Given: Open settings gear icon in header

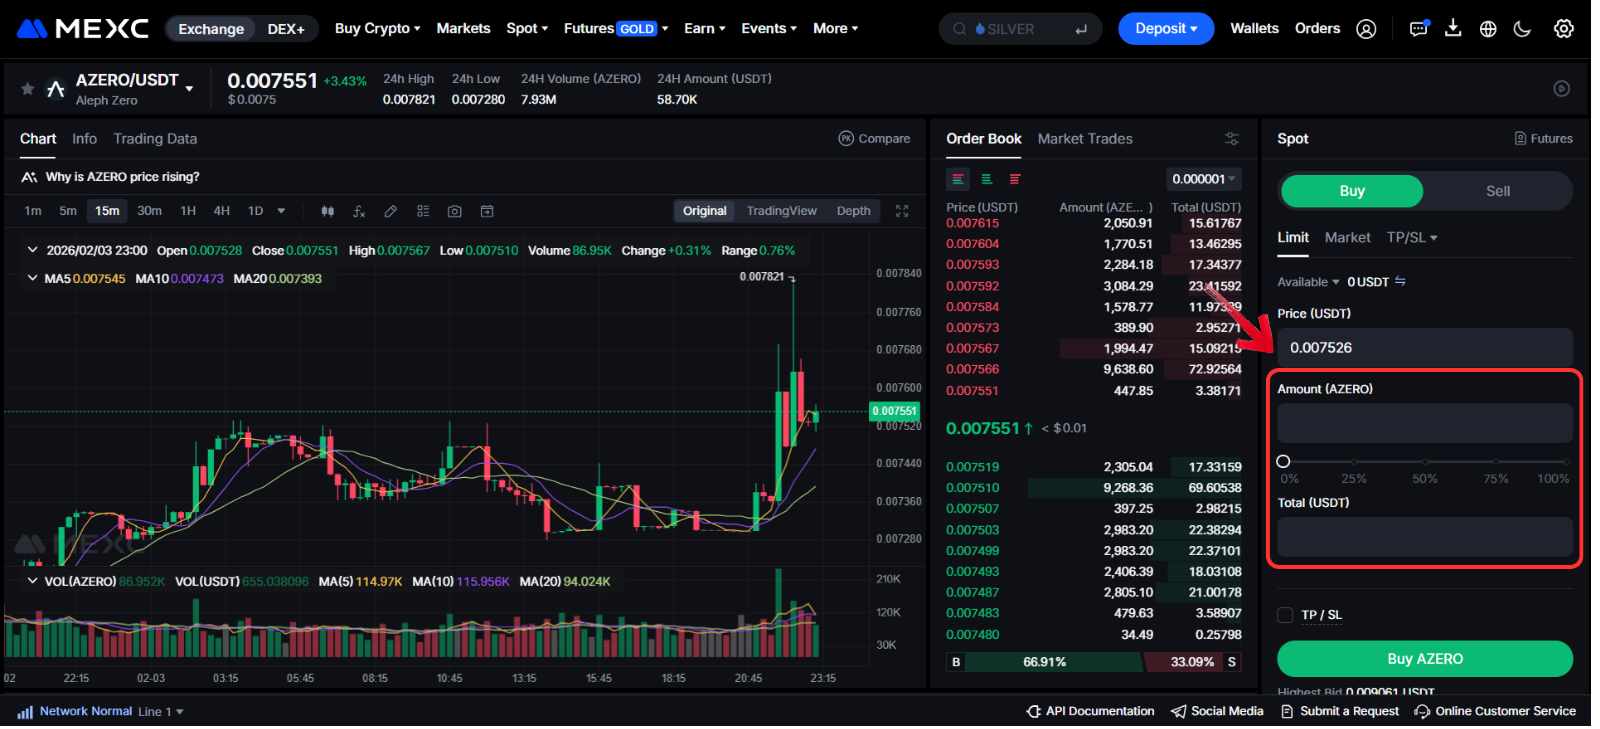Looking at the screenshot, I should pos(1563,29).
